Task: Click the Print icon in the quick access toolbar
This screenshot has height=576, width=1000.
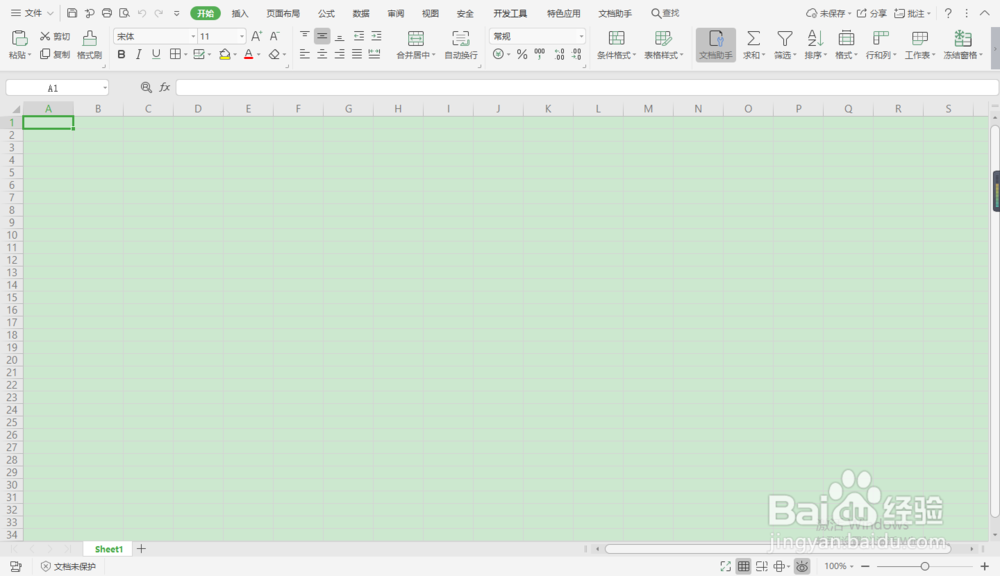Action: coord(107,13)
